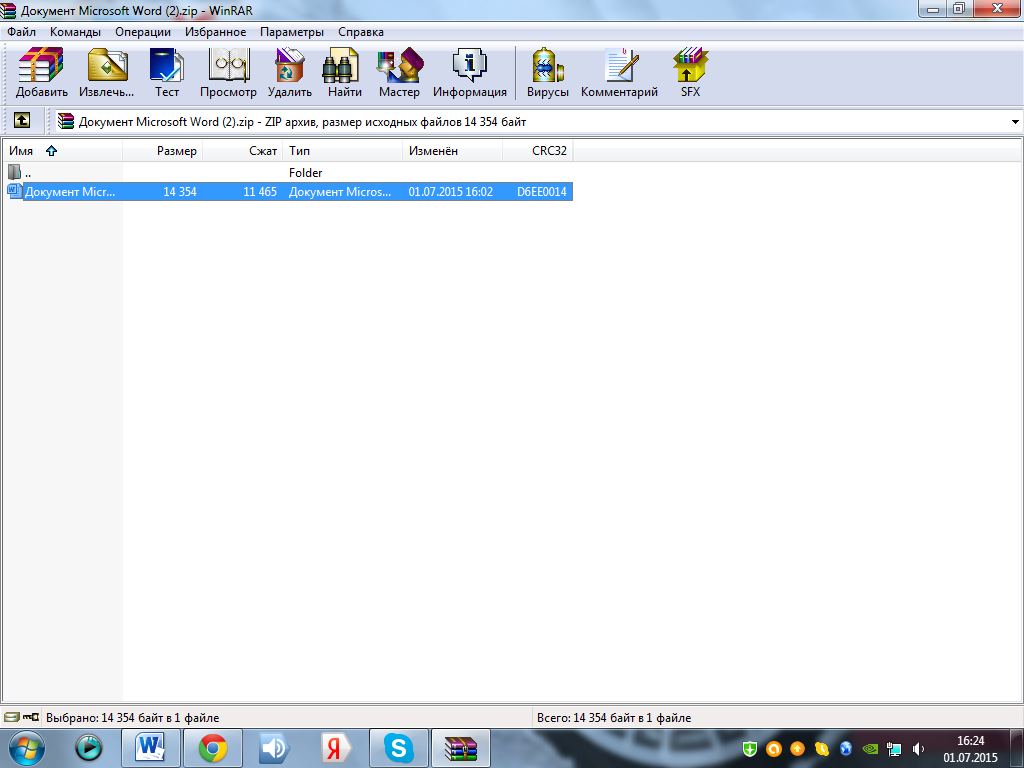The image size is (1024, 768).
Task: Open the Просмотр (View) tool
Action: (x=228, y=72)
